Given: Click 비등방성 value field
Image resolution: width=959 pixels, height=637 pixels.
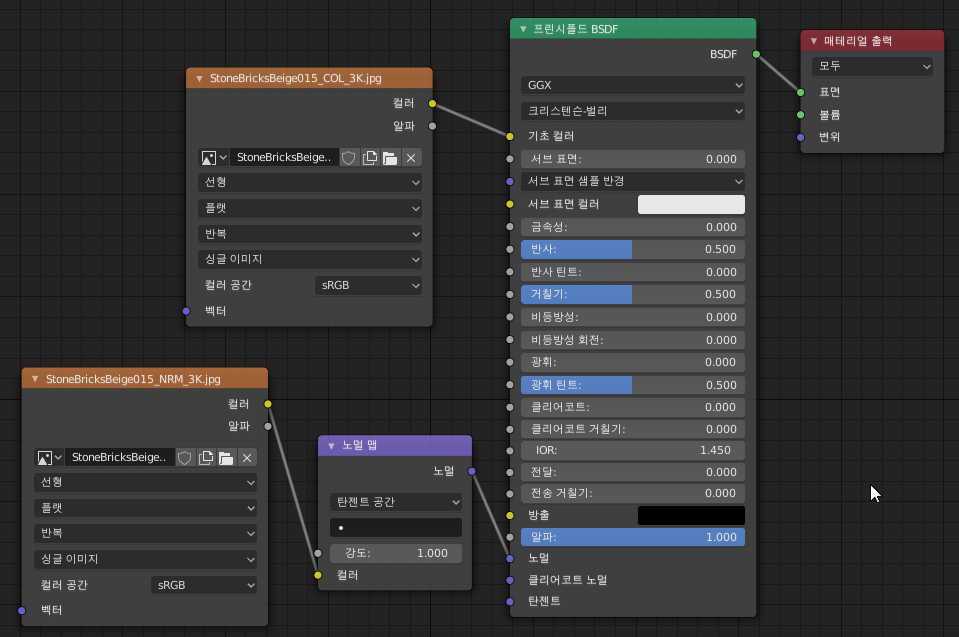Looking at the screenshot, I should tap(633, 317).
